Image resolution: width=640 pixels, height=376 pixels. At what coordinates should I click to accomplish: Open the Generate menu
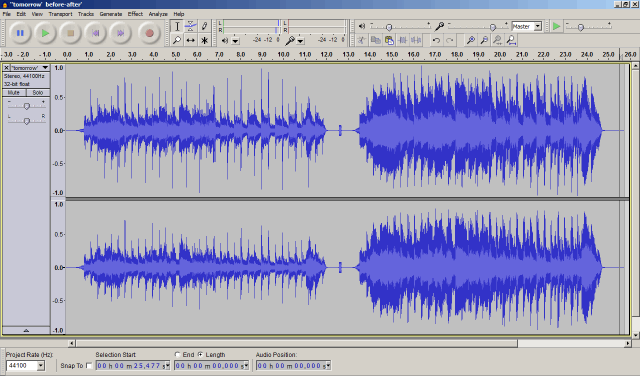click(111, 14)
